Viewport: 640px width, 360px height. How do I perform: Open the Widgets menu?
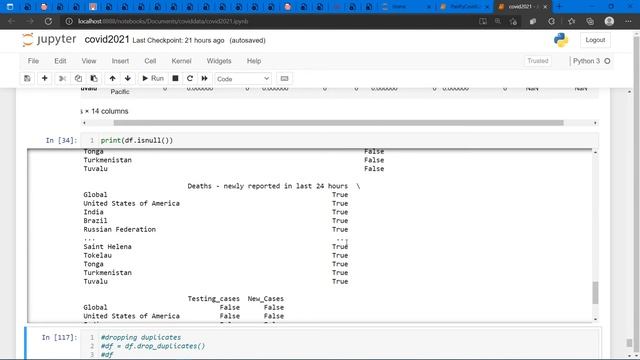[219, 61]
